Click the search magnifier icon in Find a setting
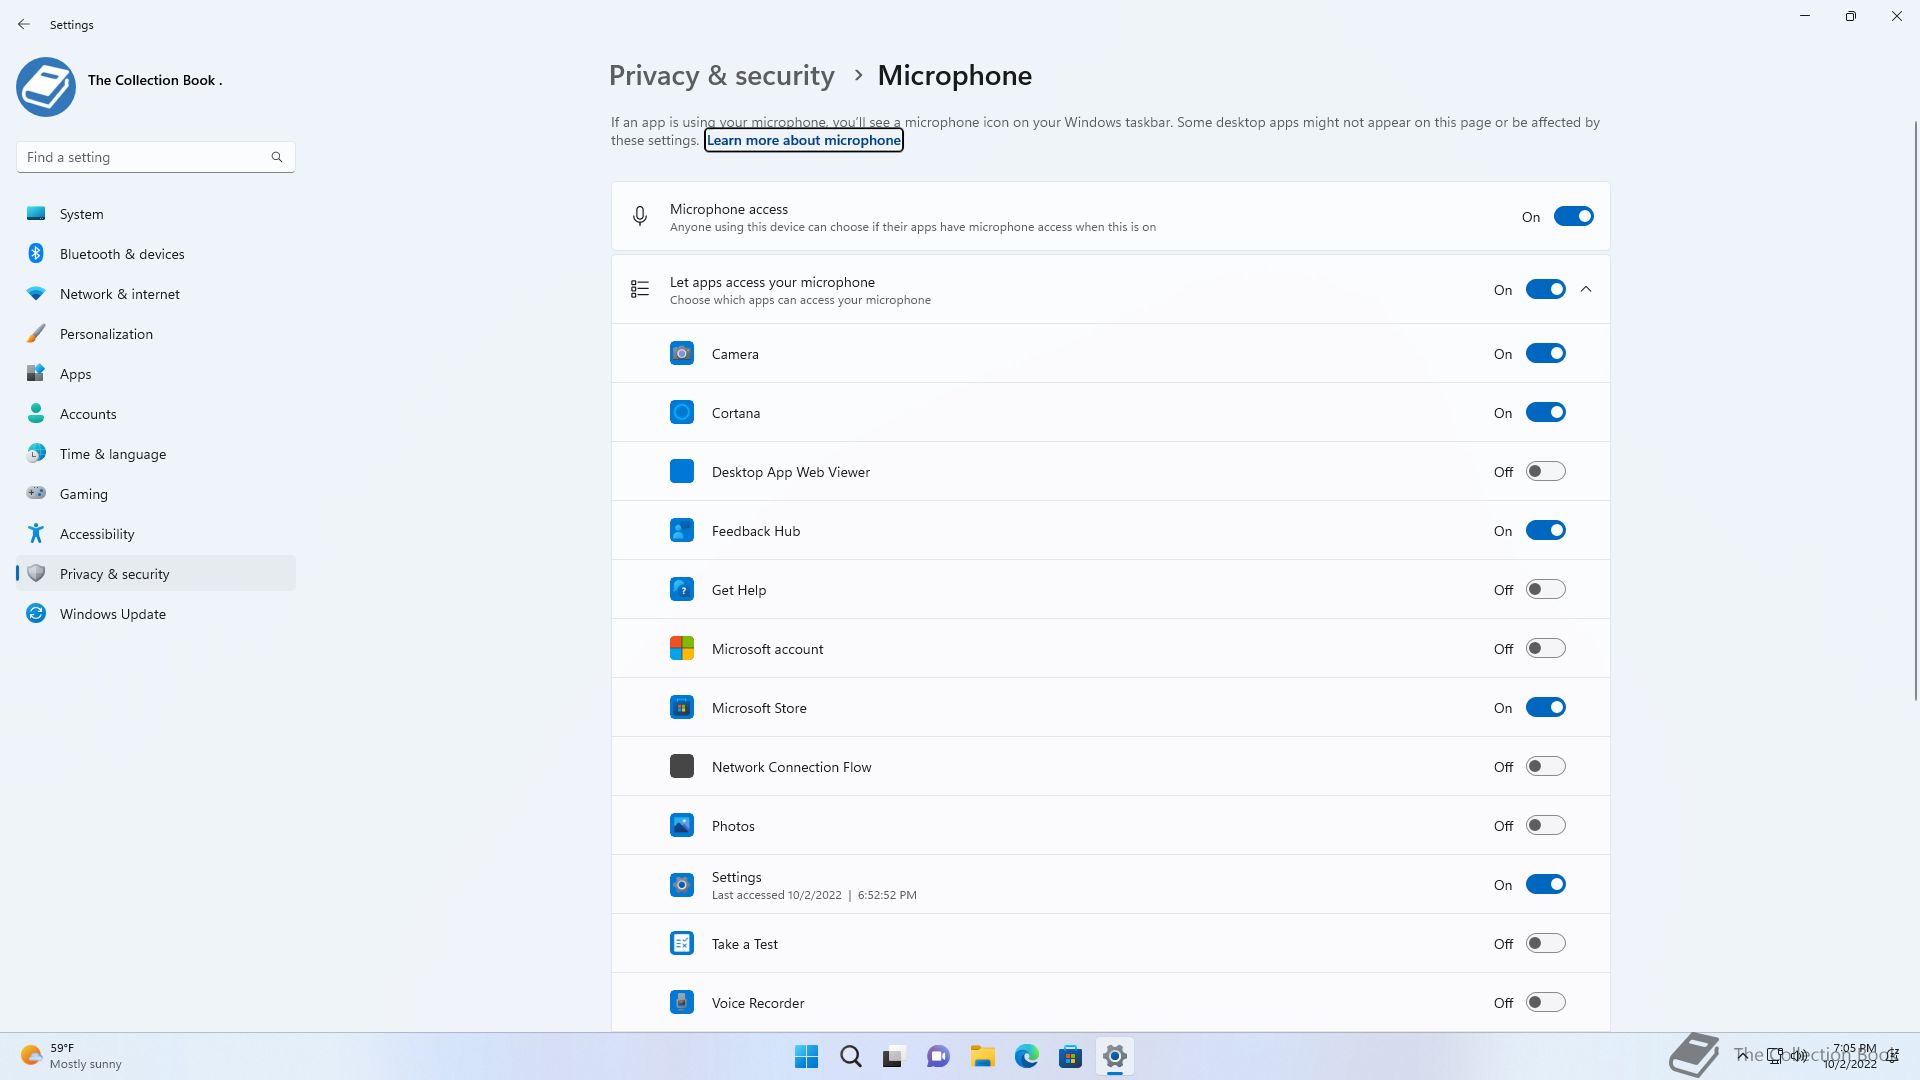The width and height of the screenshot is (1920, 1080). coord(277,157)
